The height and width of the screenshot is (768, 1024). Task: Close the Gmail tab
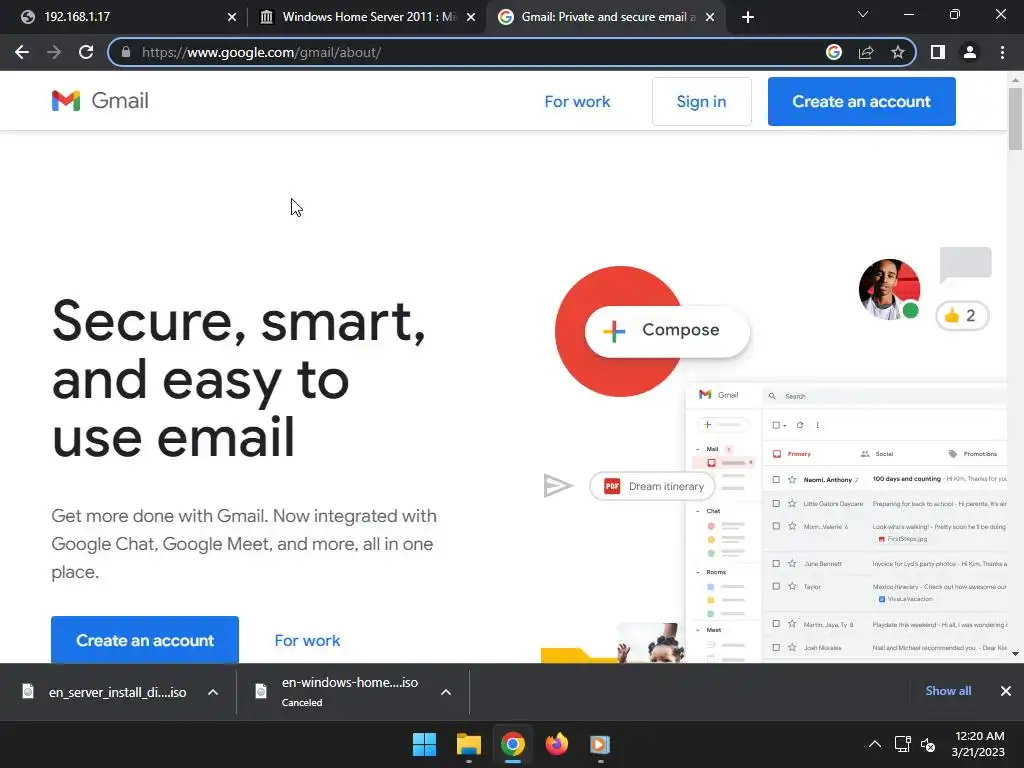(710, 17)
